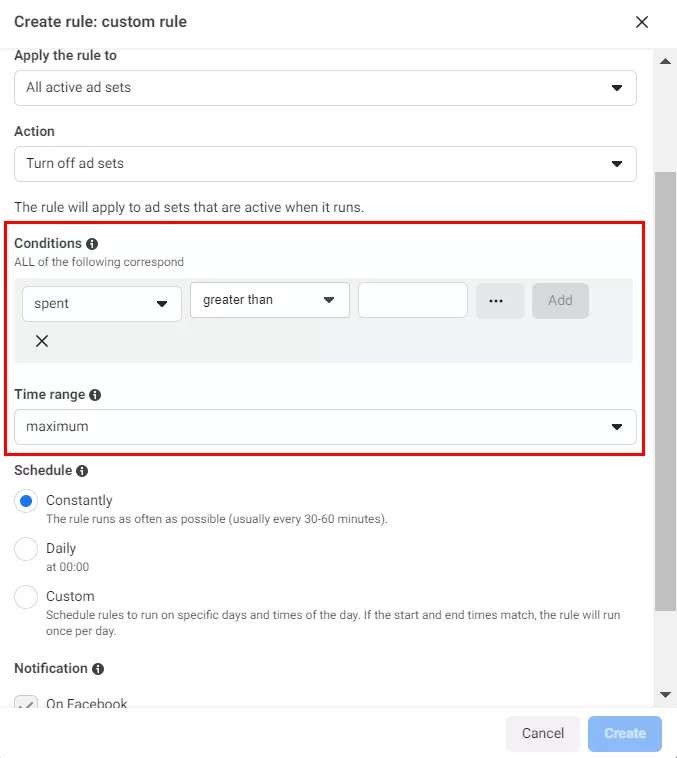Screen dimensions: 677x758
Task: Open the maximum time range dropdown
Action: click(x=325, y=427)
